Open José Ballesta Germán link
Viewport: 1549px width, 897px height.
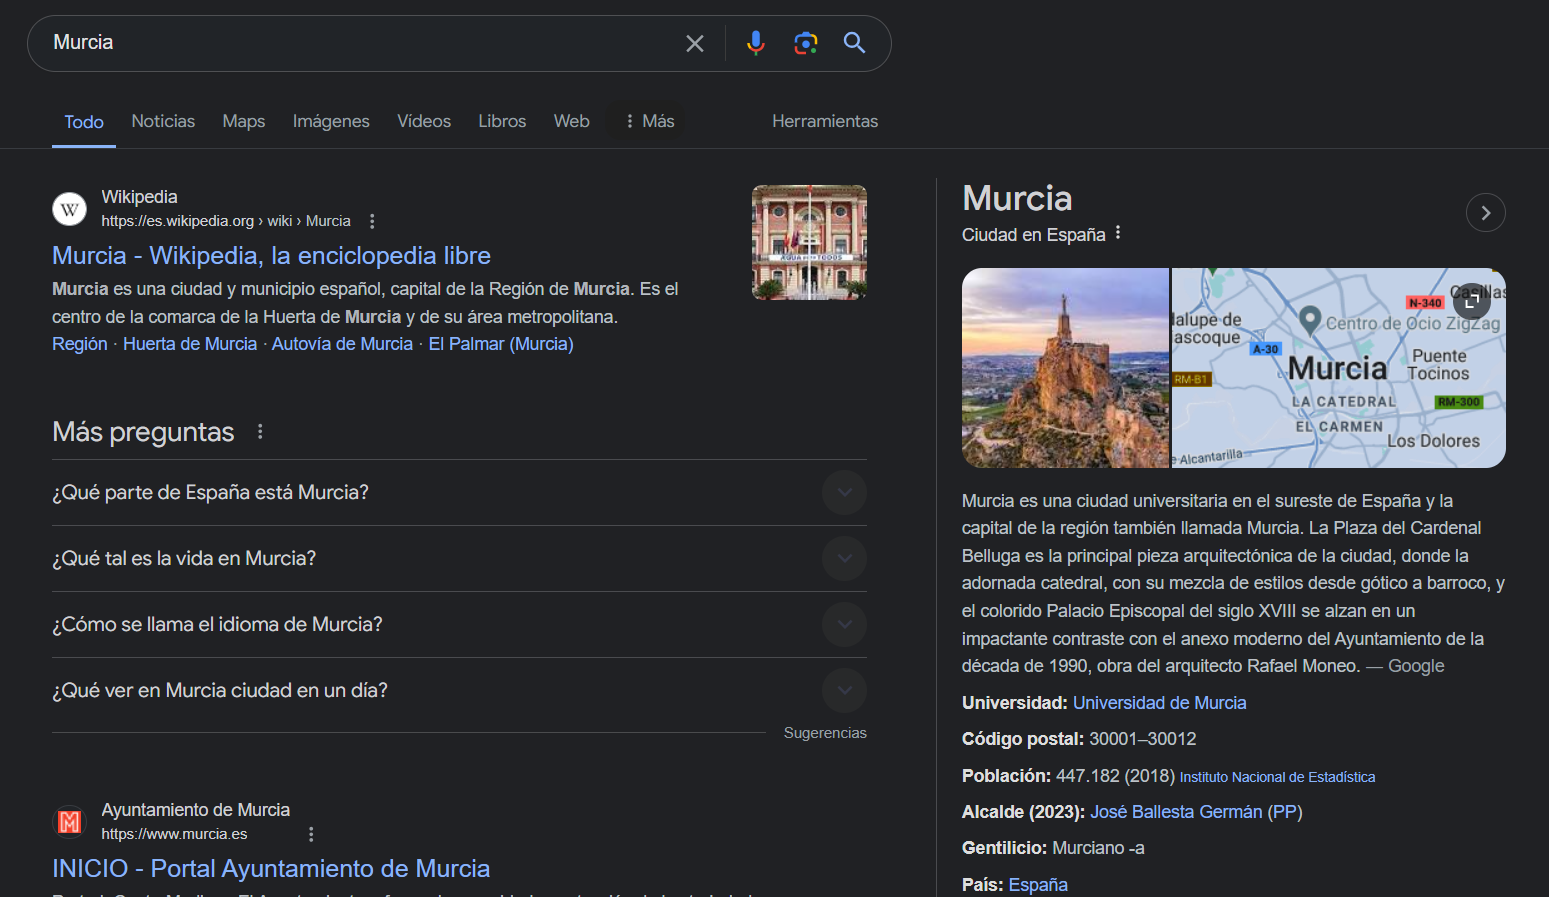[1176, 812]
